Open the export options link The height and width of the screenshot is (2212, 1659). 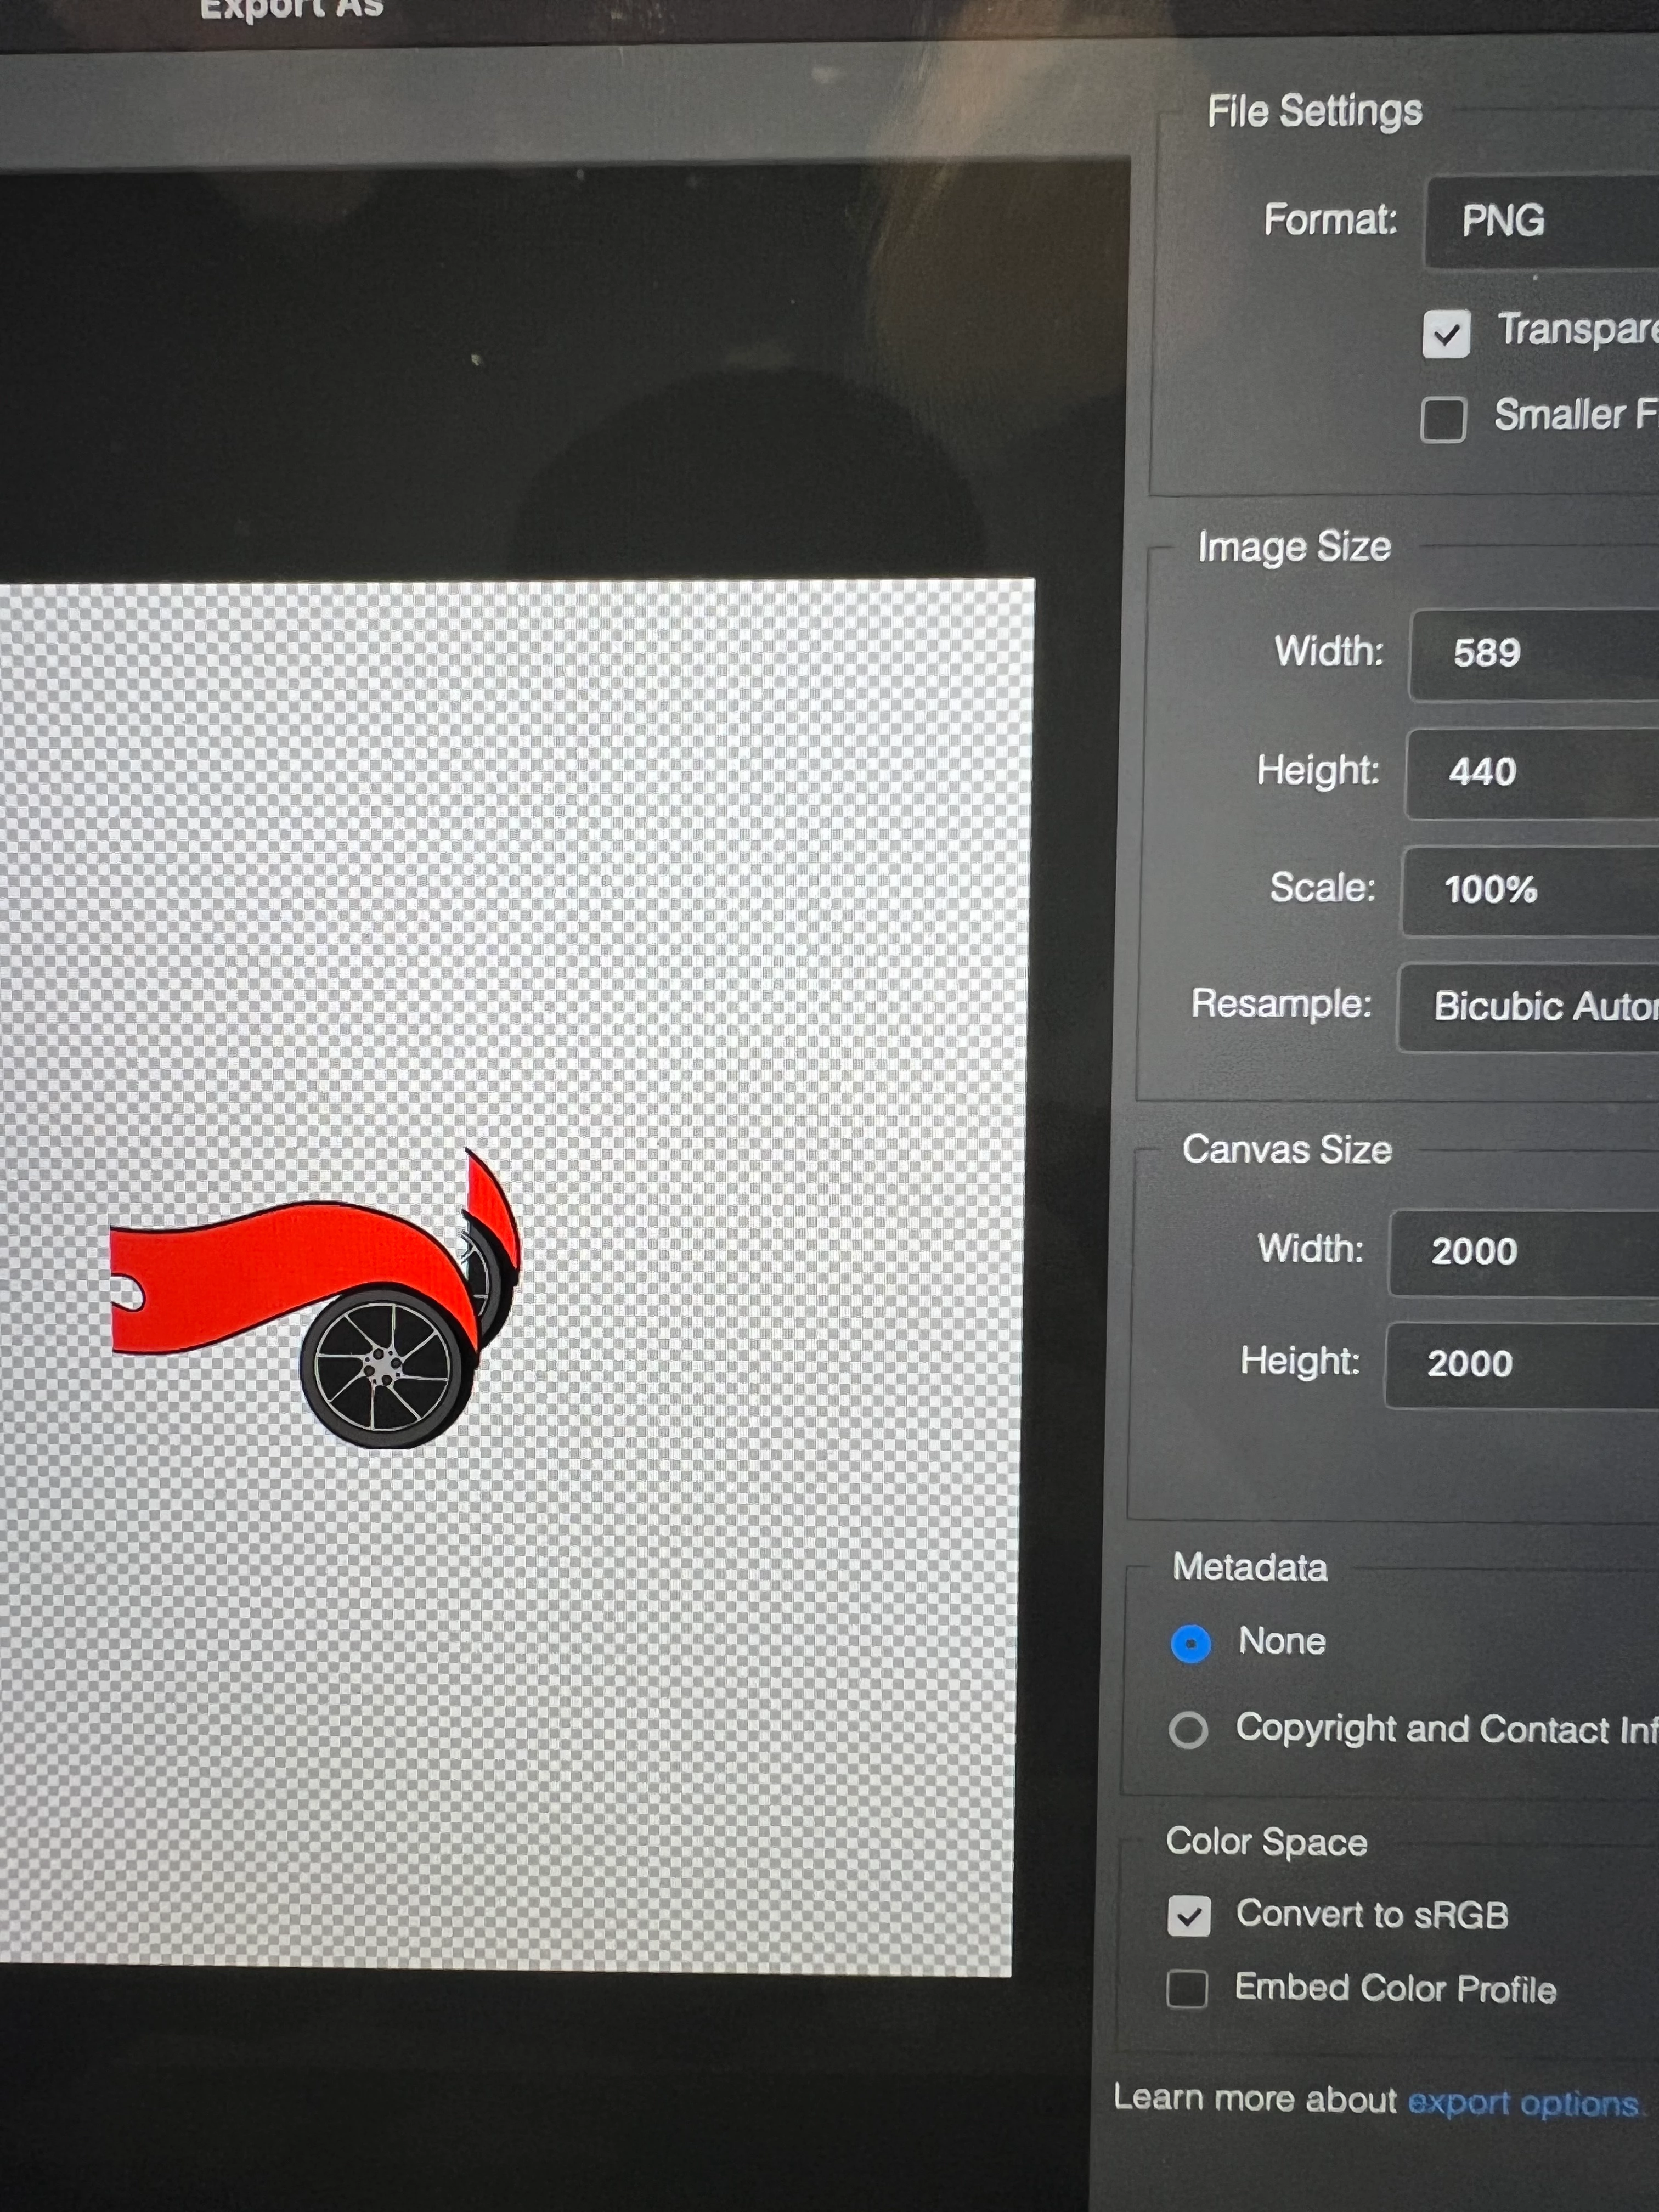point(1522,2103)
